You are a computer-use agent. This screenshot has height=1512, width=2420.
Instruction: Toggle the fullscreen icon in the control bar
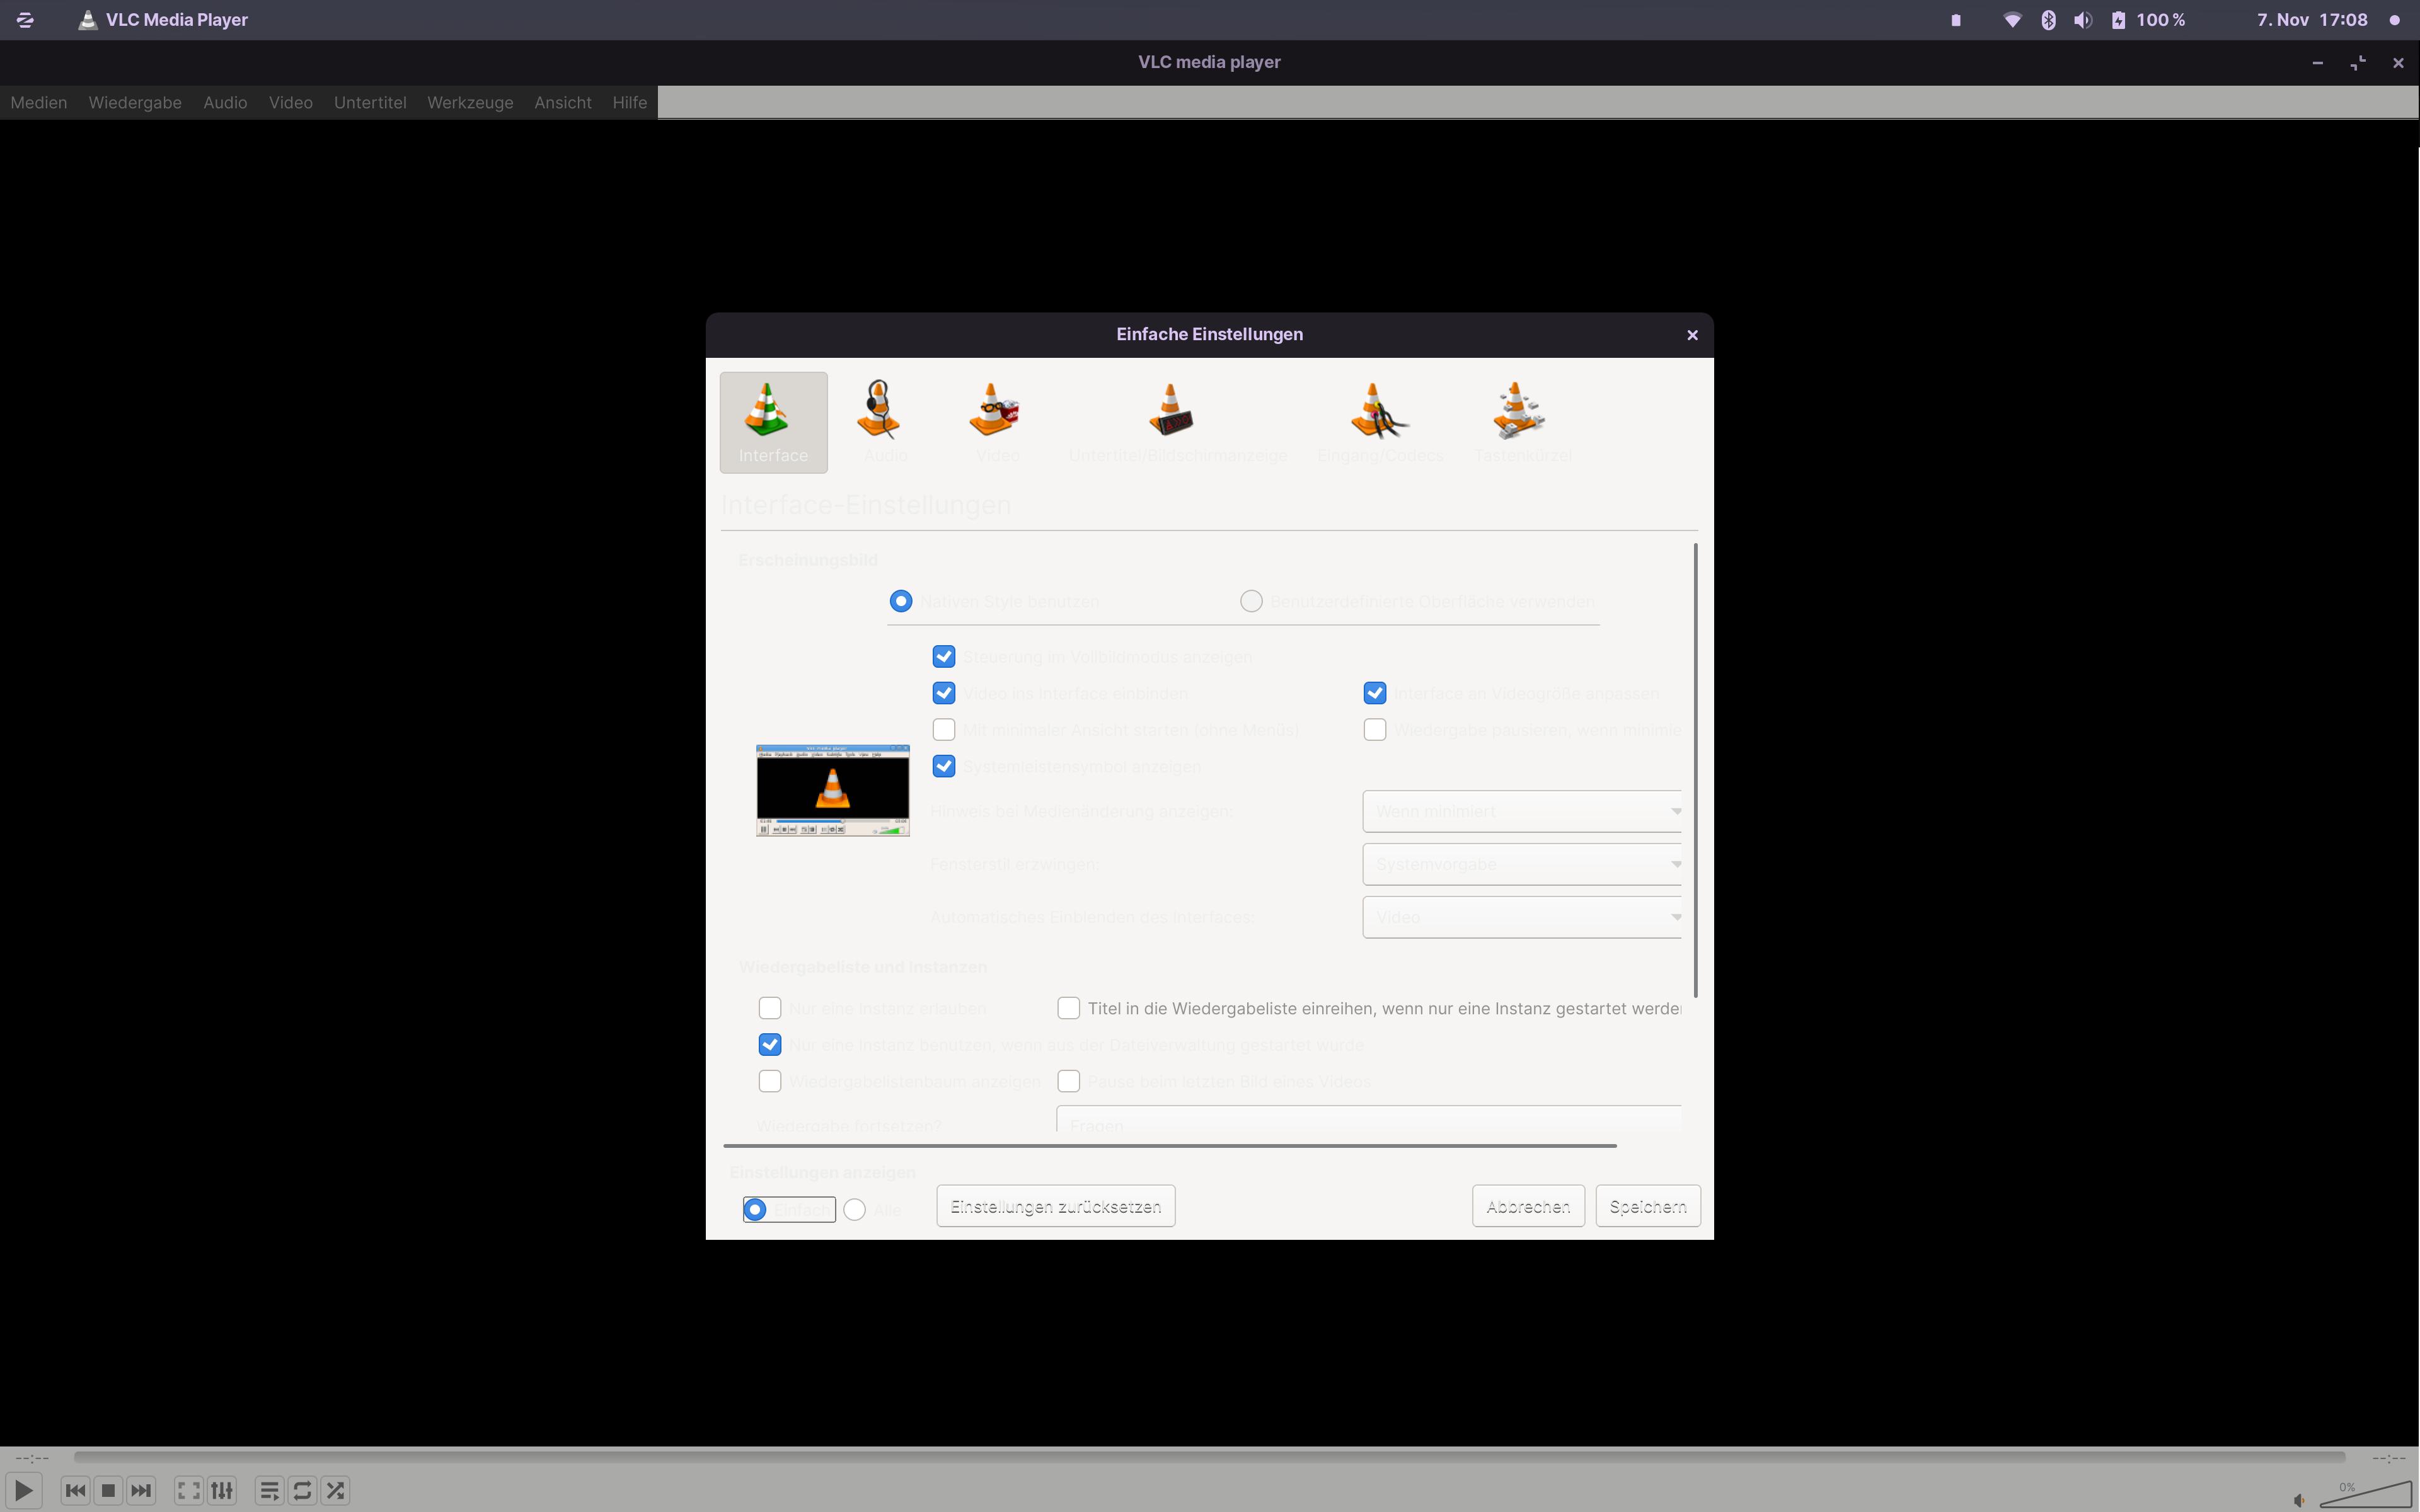pyautogui.click(x=188, y=1490)
